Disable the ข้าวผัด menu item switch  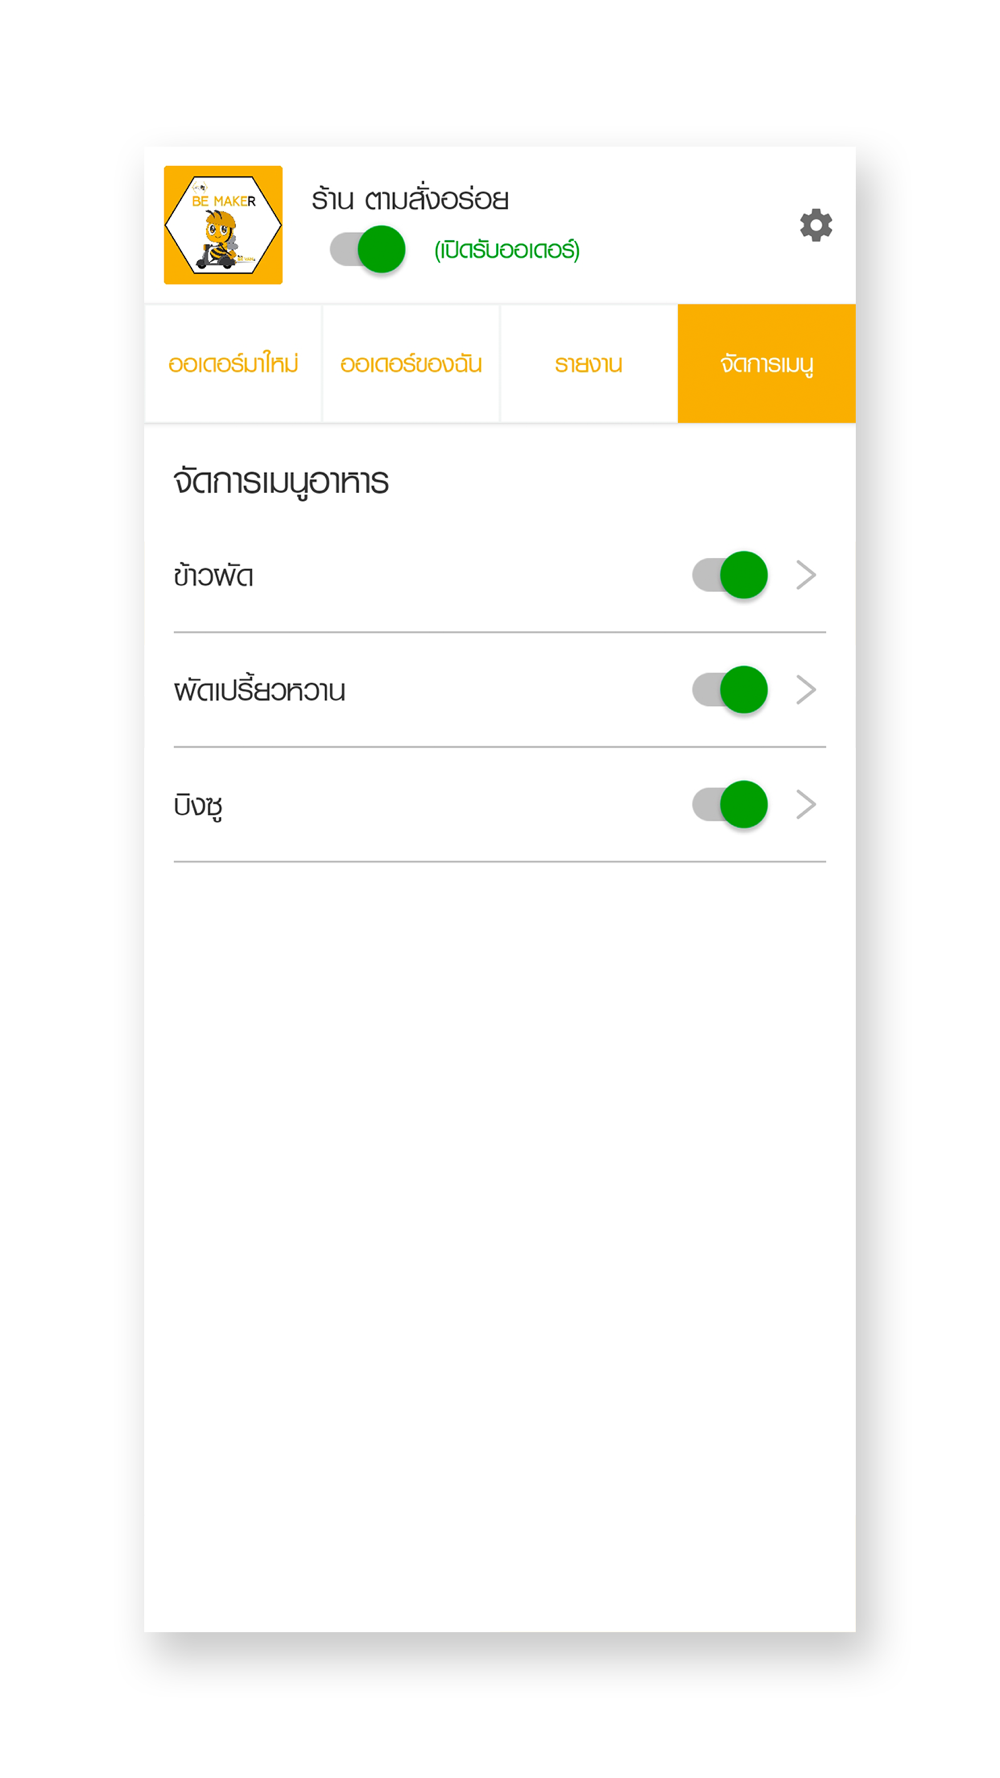point(730,575)
